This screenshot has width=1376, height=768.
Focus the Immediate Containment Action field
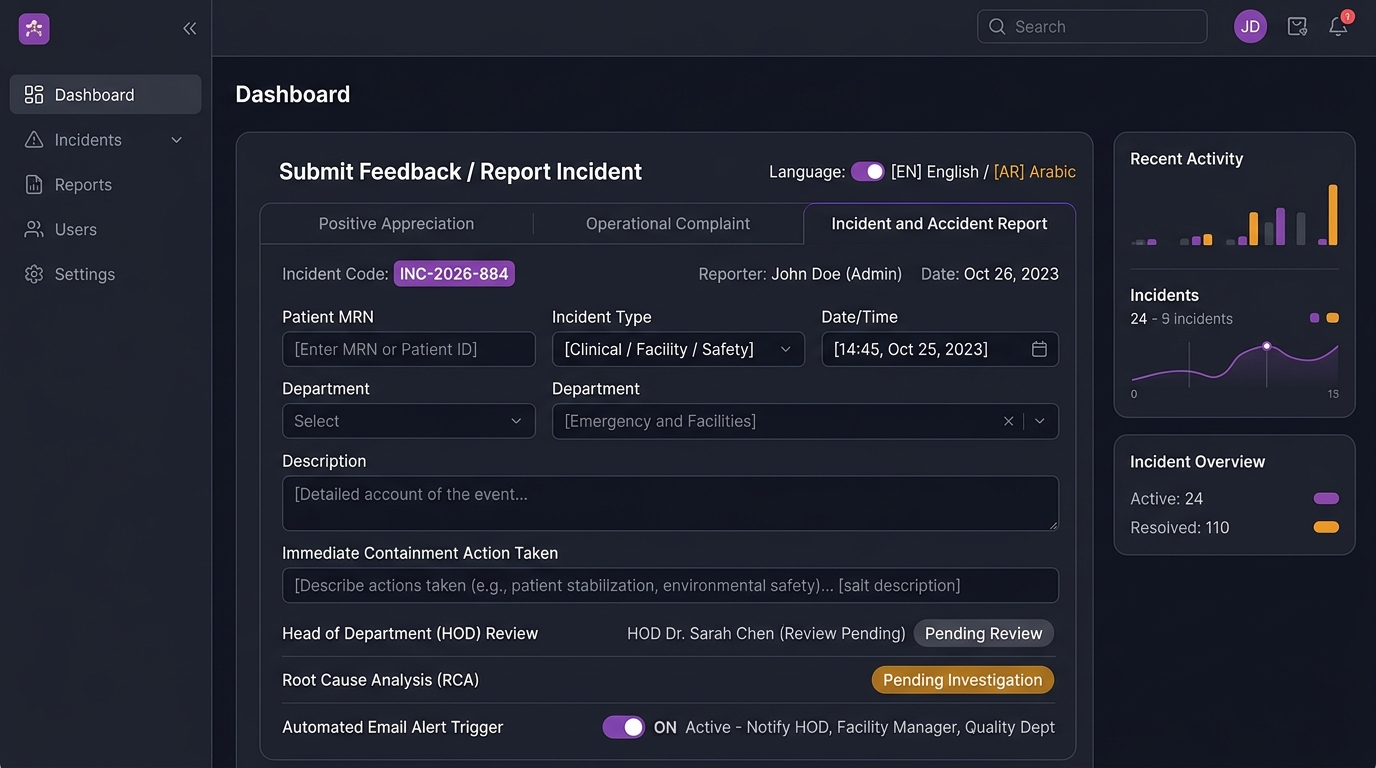[670, 585]
